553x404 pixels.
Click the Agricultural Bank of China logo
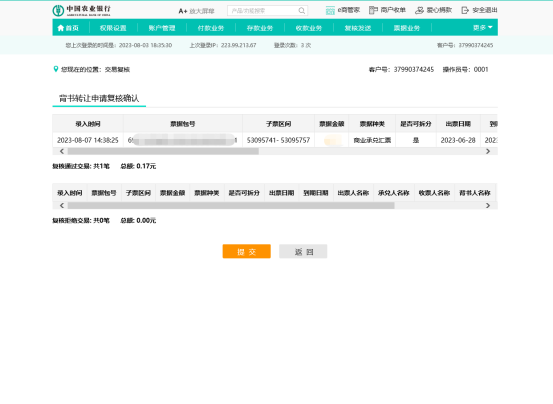pyautogui.click(x=81, y=11)
